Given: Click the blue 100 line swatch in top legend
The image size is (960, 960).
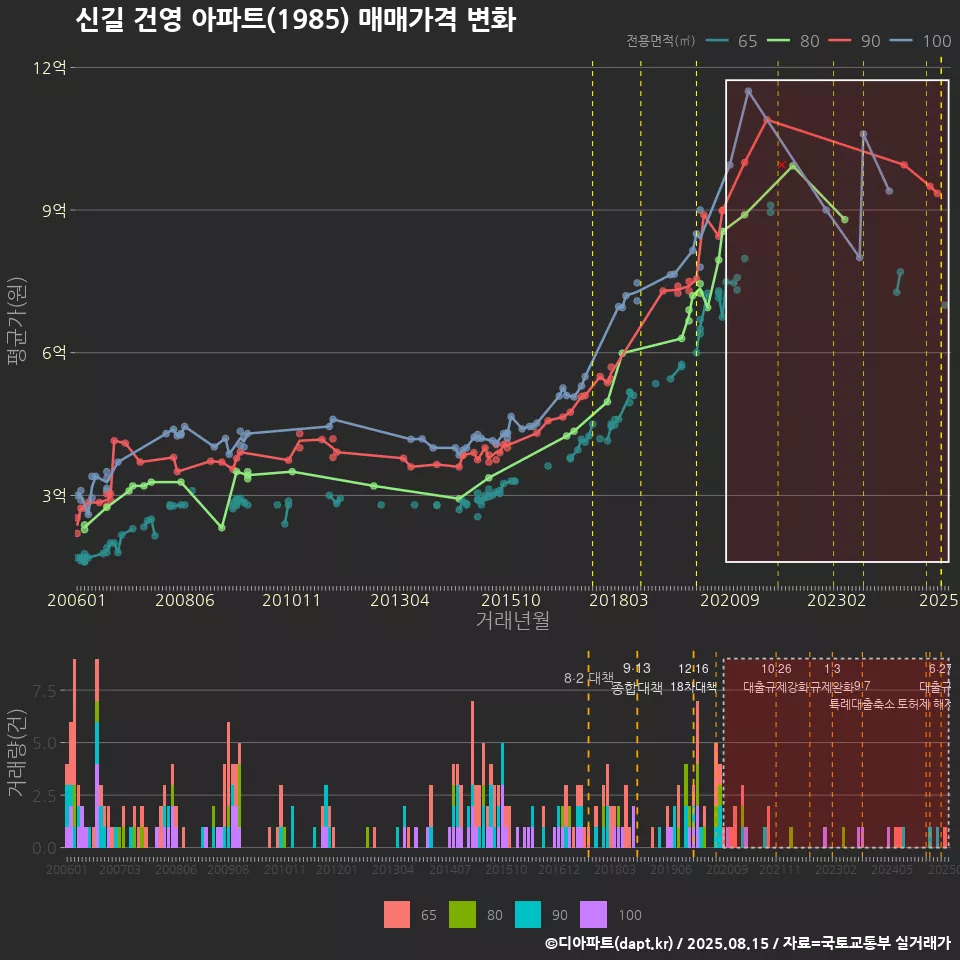Looking at the screenshot, I should tap(901, 41).
